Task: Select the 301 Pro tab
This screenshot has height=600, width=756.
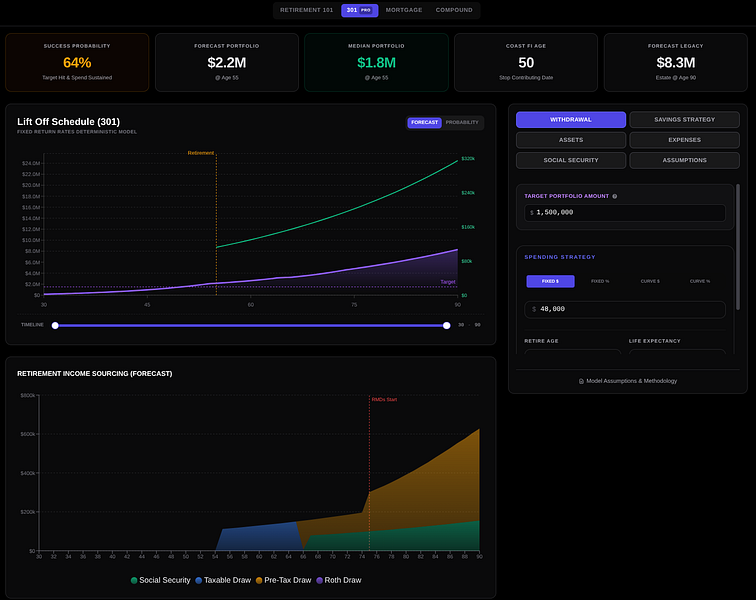Action: pyautogui.click(x=359, y=10)
